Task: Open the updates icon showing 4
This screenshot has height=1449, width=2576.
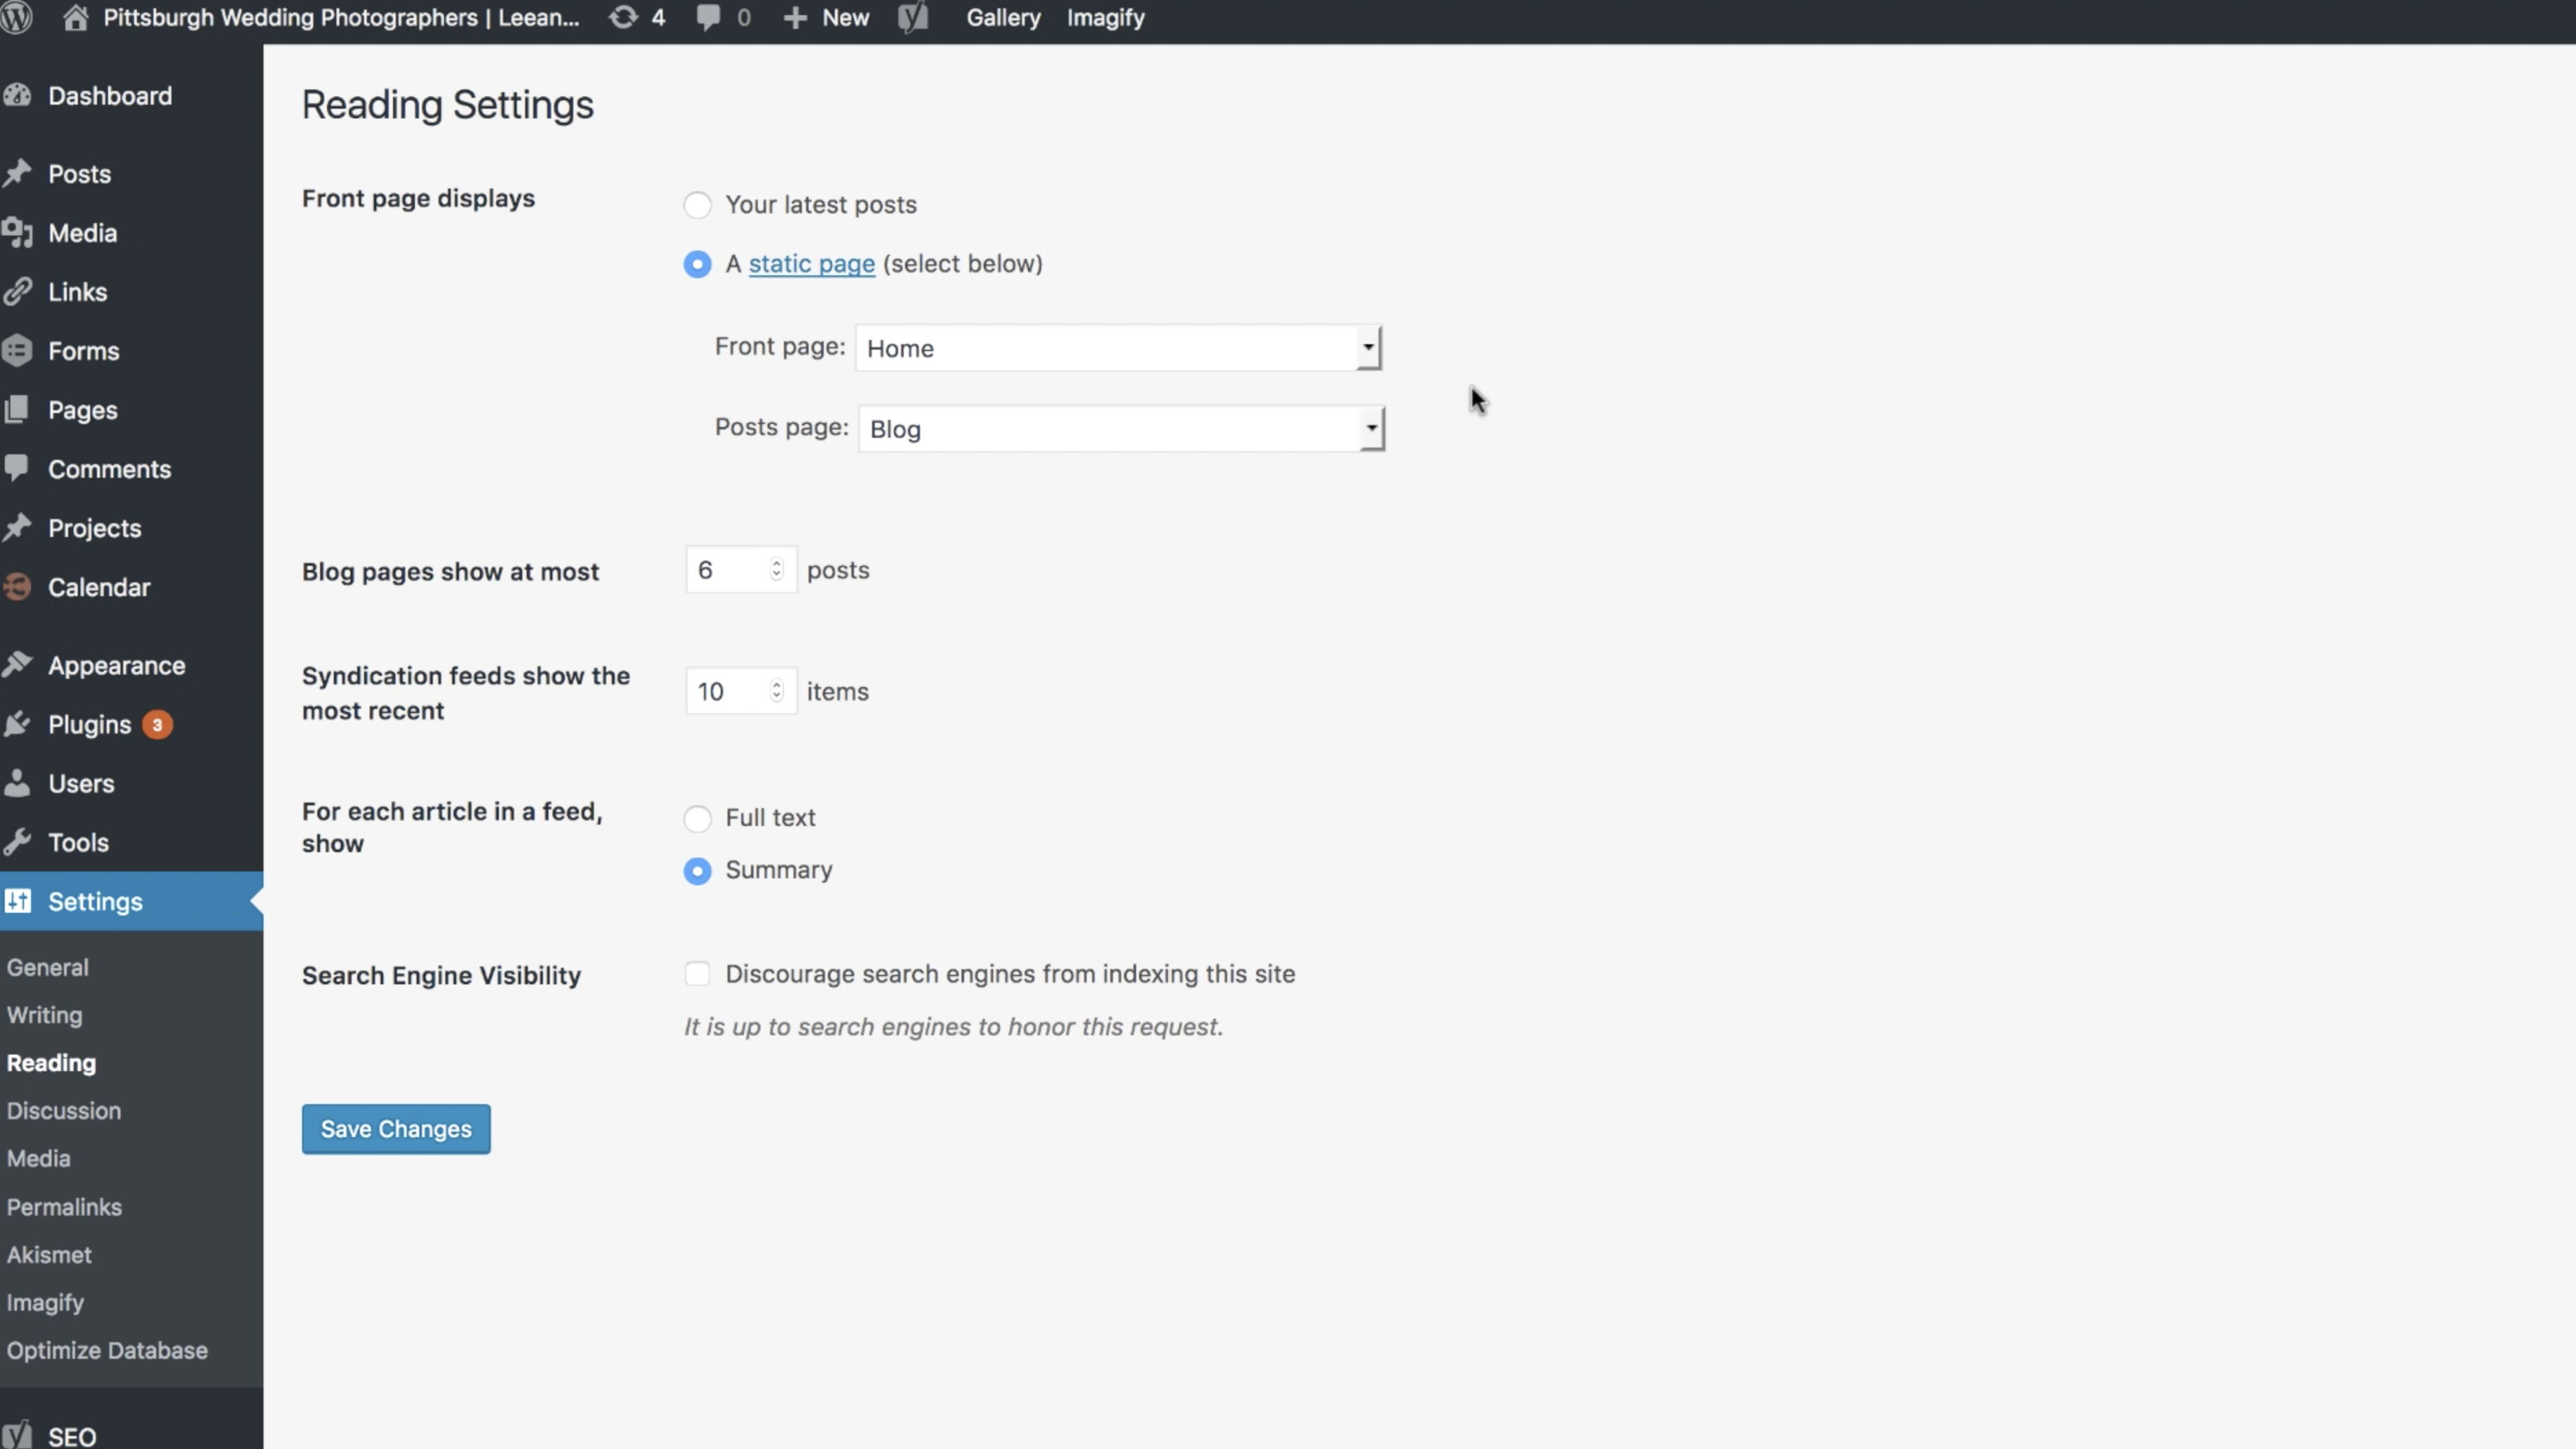Action: pyautogui.click(x=623, y=18)
